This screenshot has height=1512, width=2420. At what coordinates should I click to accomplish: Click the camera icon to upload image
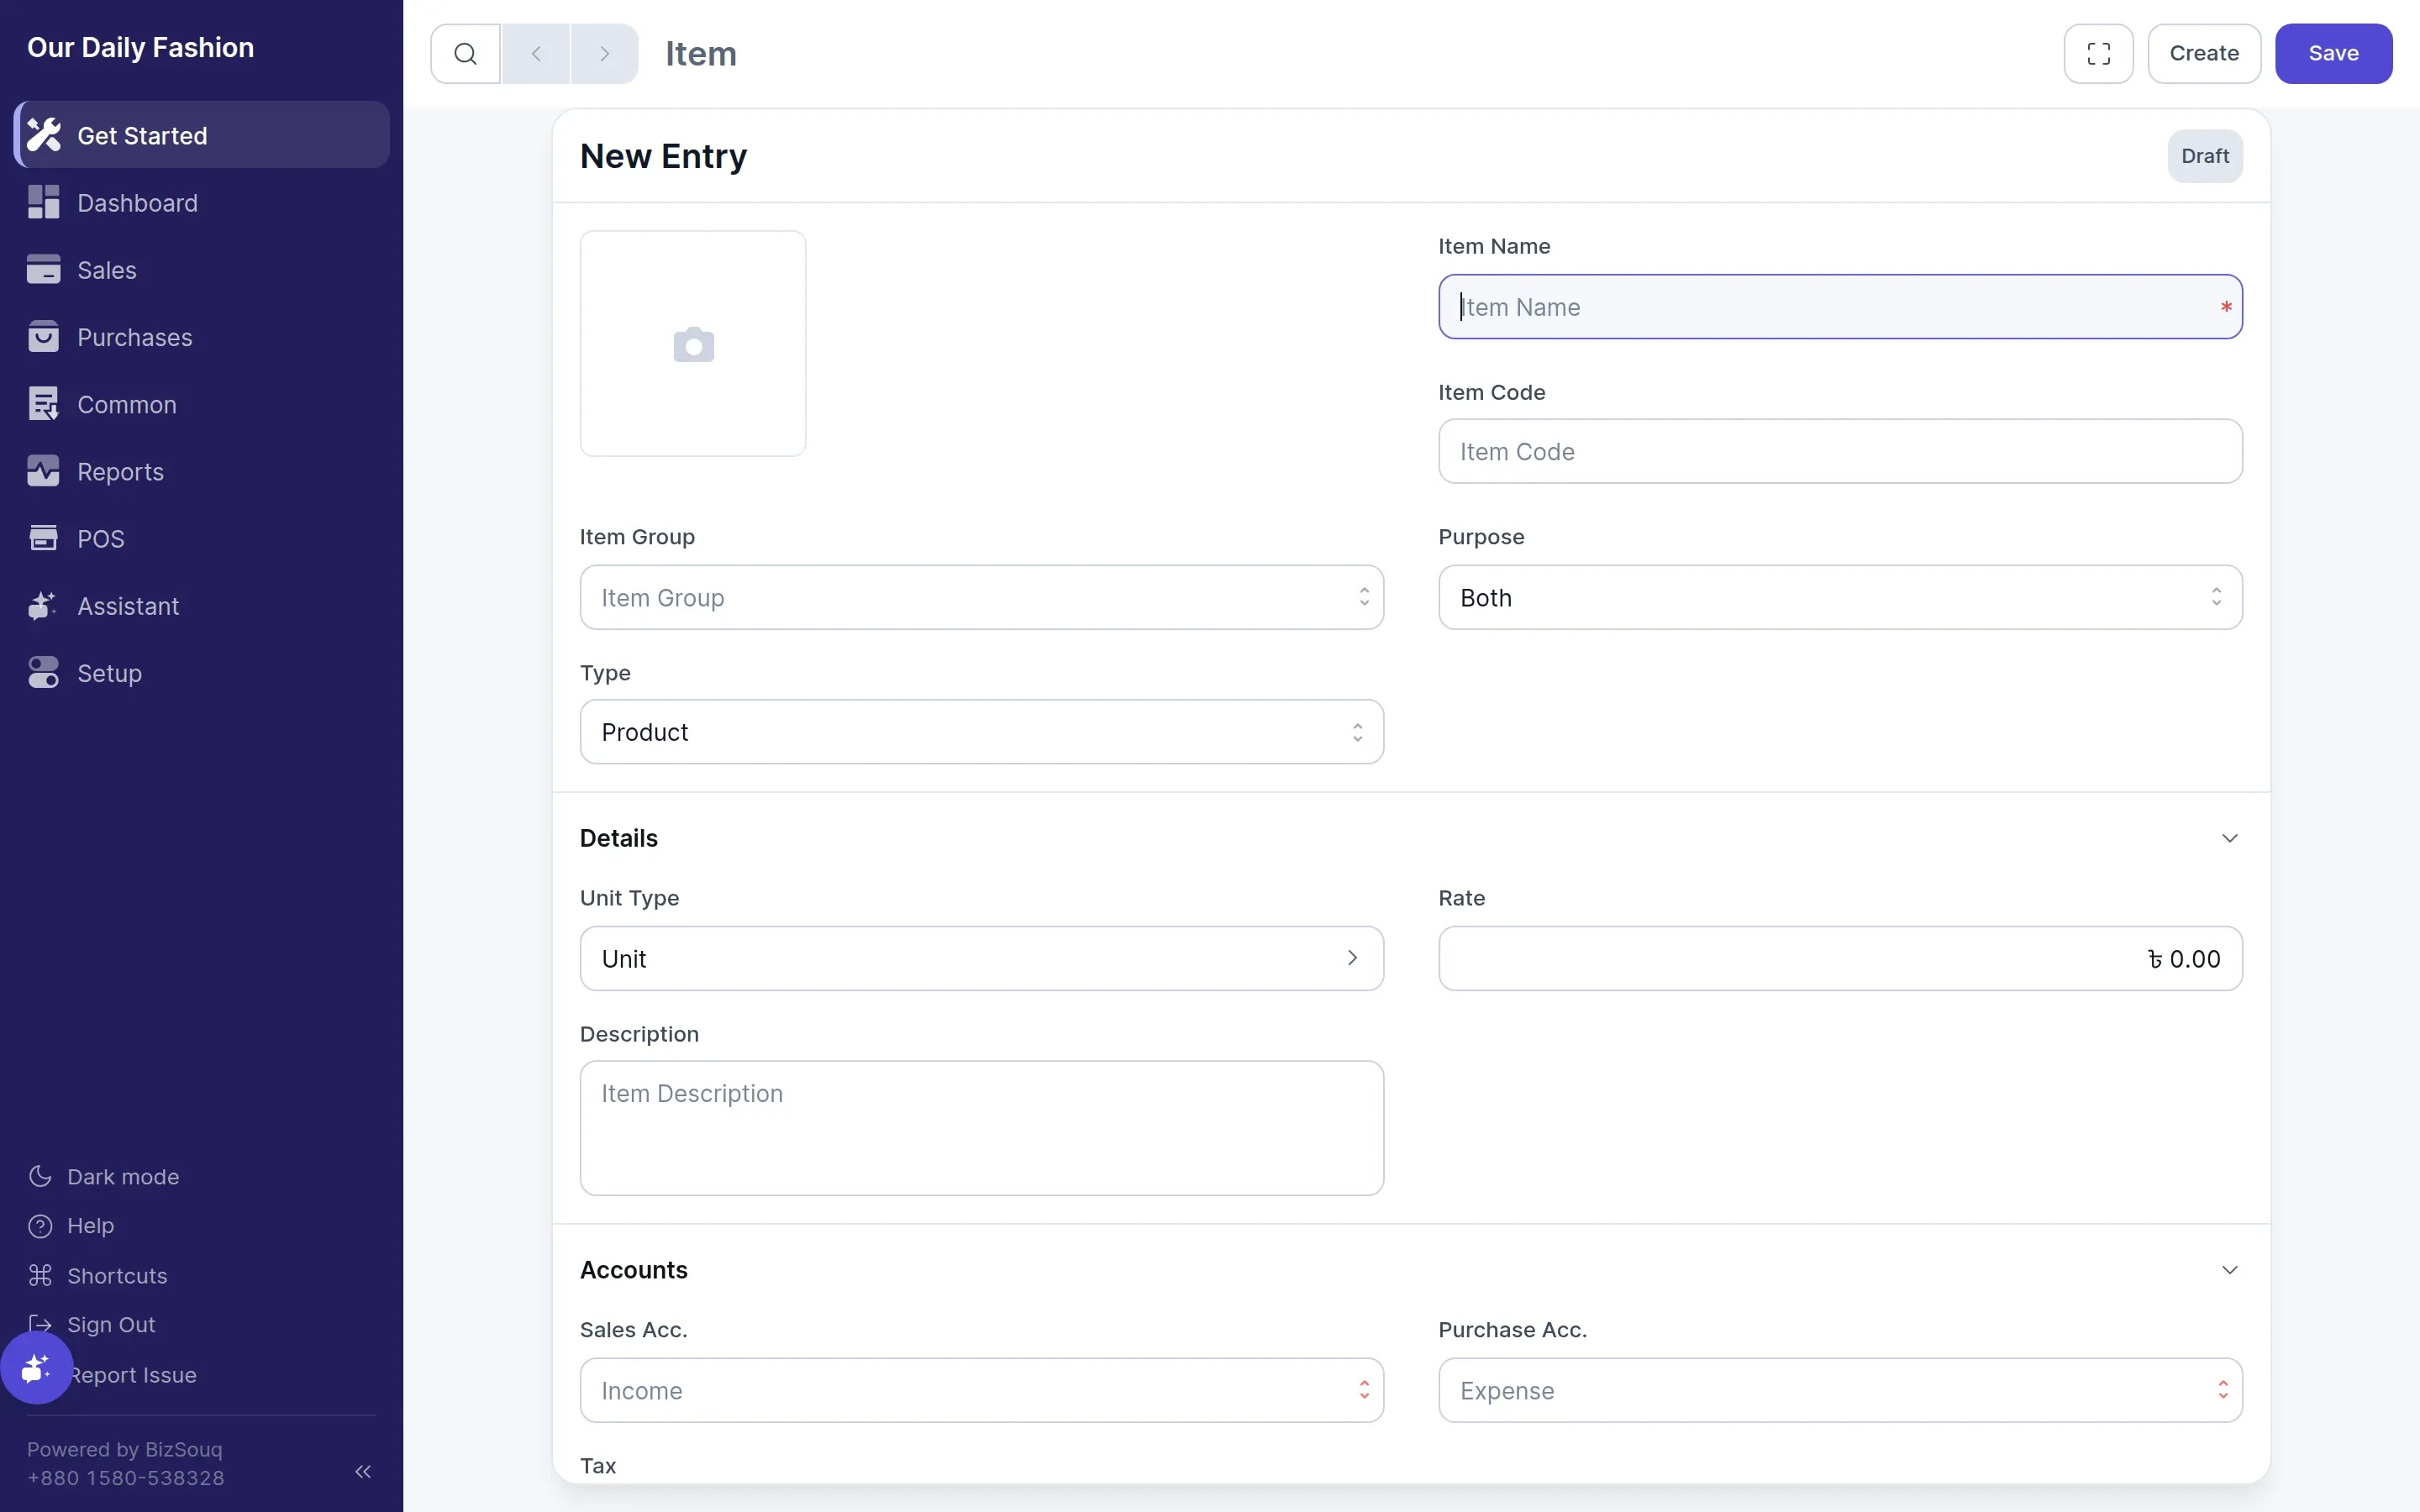click(693, 344)
